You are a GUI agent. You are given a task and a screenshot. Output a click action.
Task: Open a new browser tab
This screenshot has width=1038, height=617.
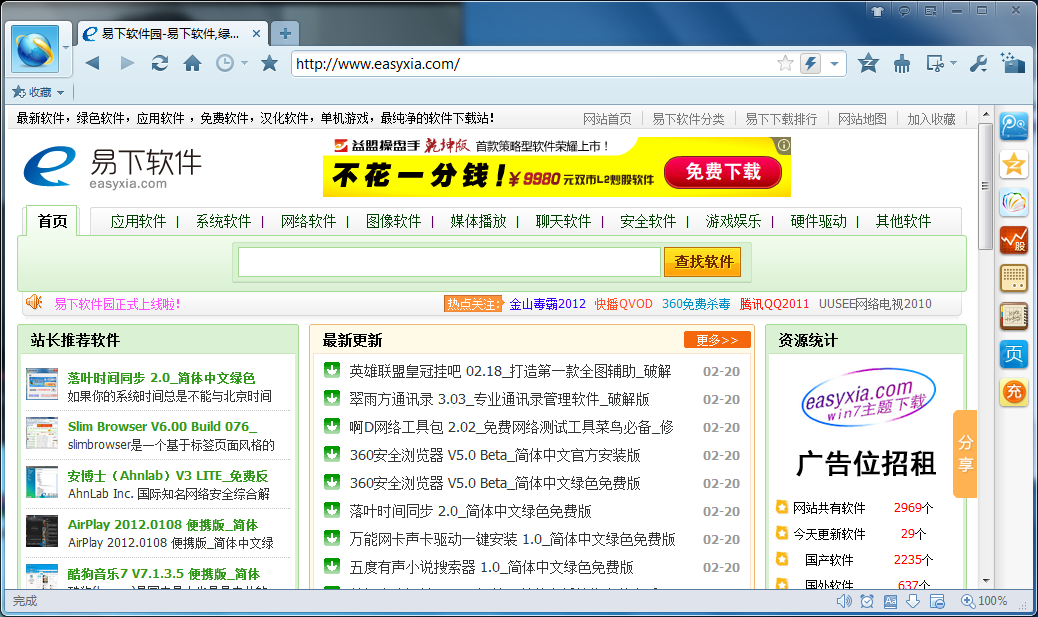pos(285,33)
